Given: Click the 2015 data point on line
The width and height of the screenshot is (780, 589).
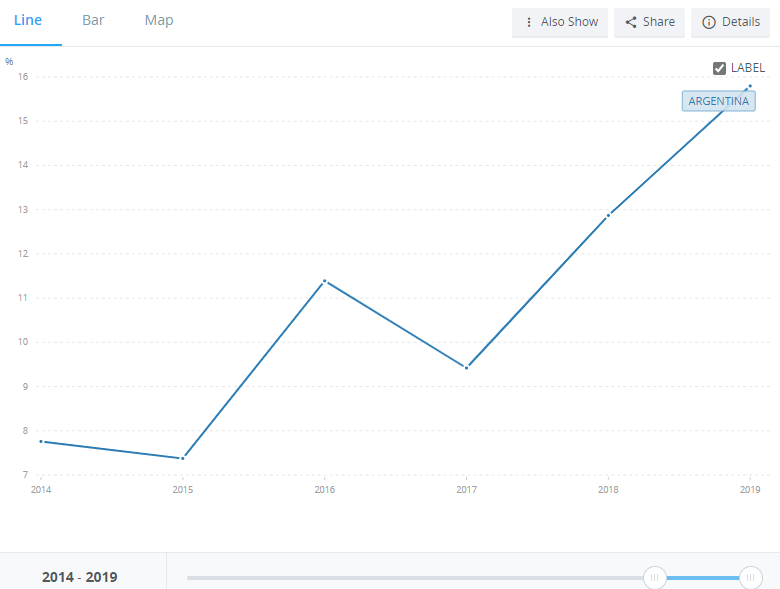Looking at the screenshot, I should click(x=182, y=458).
